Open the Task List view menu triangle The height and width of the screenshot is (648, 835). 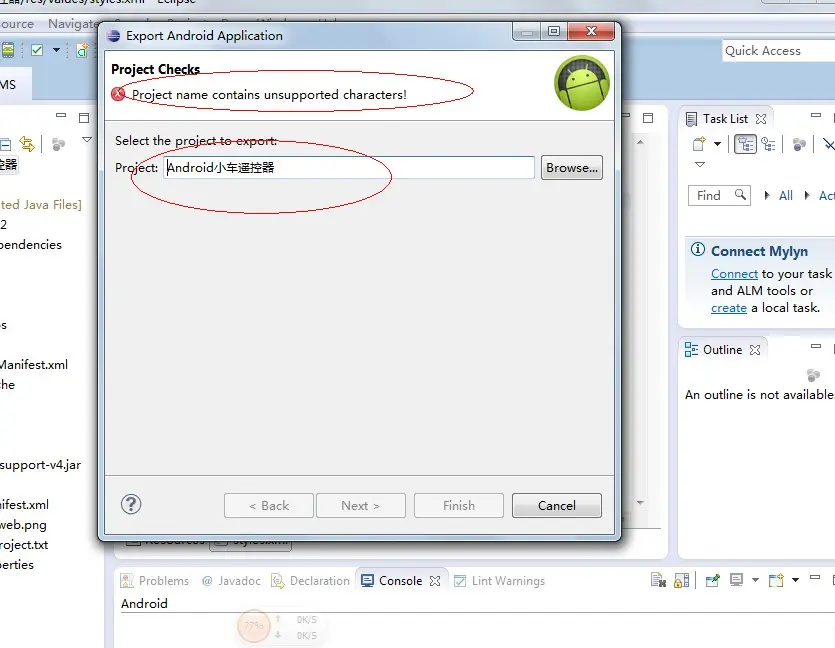click(x=700, y=165)
